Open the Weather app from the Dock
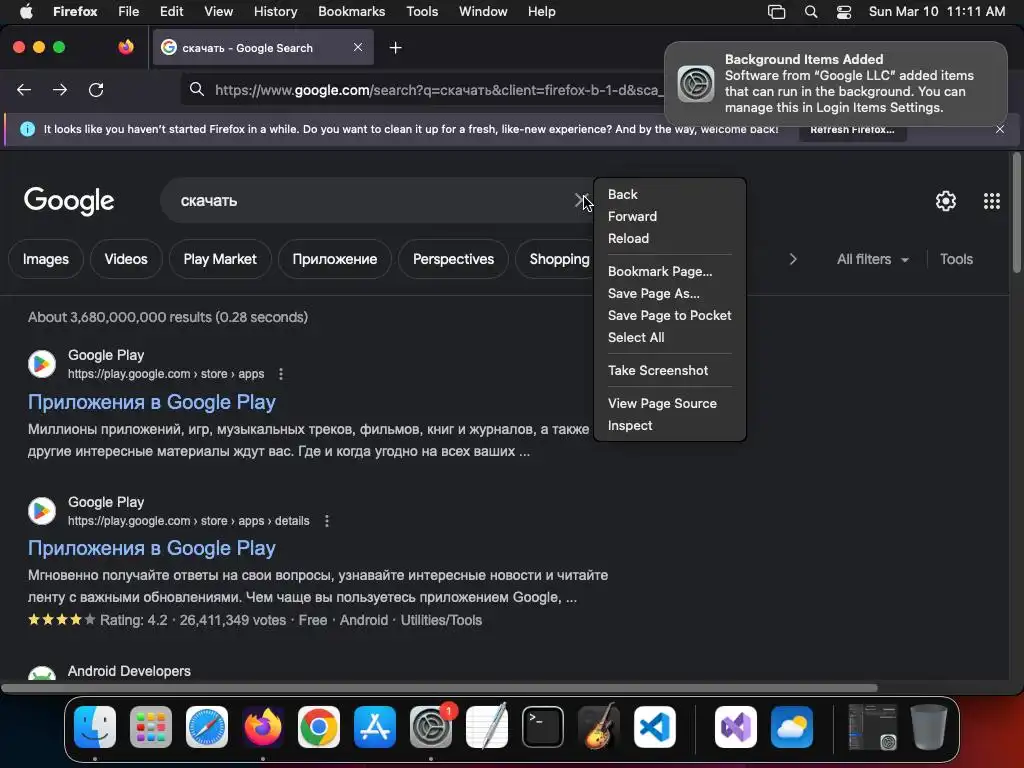1024x768 pixels. (x=792, y=727)
